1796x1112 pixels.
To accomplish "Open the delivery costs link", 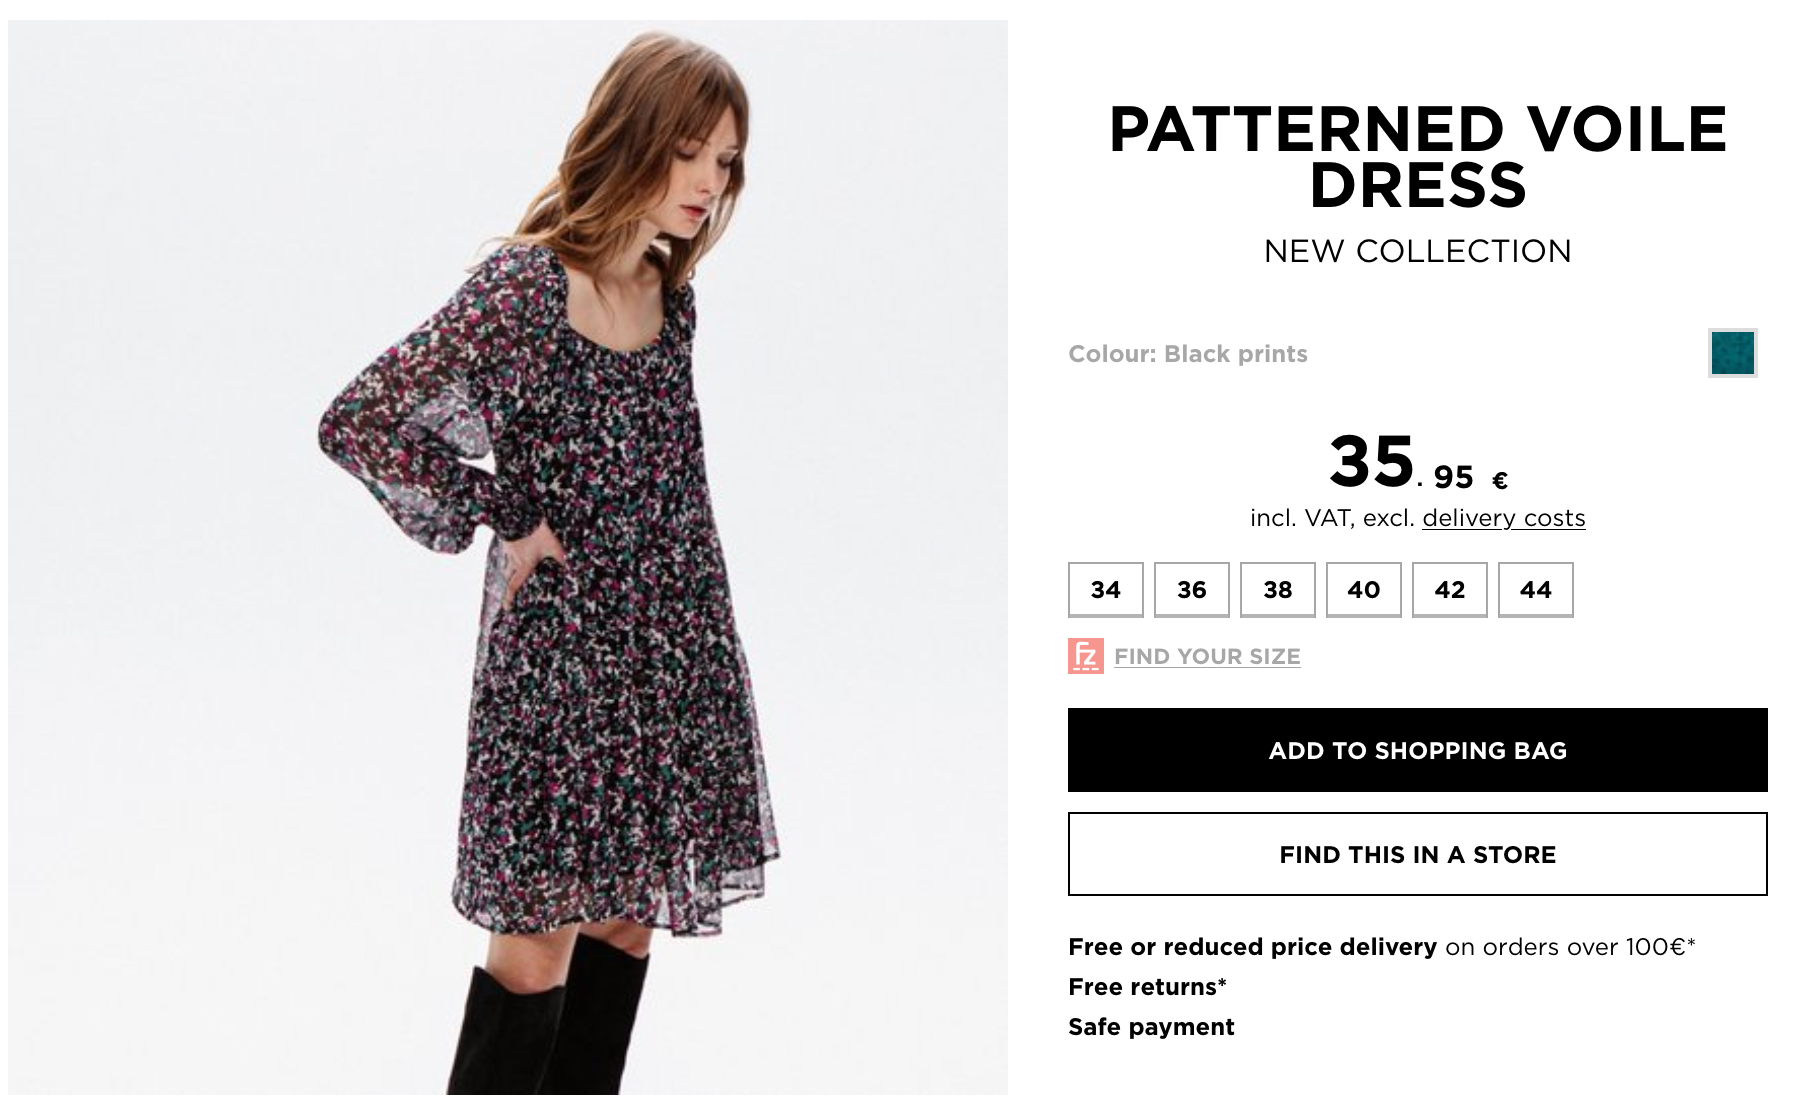I will pyautogui.click(x=1503, y=518).
